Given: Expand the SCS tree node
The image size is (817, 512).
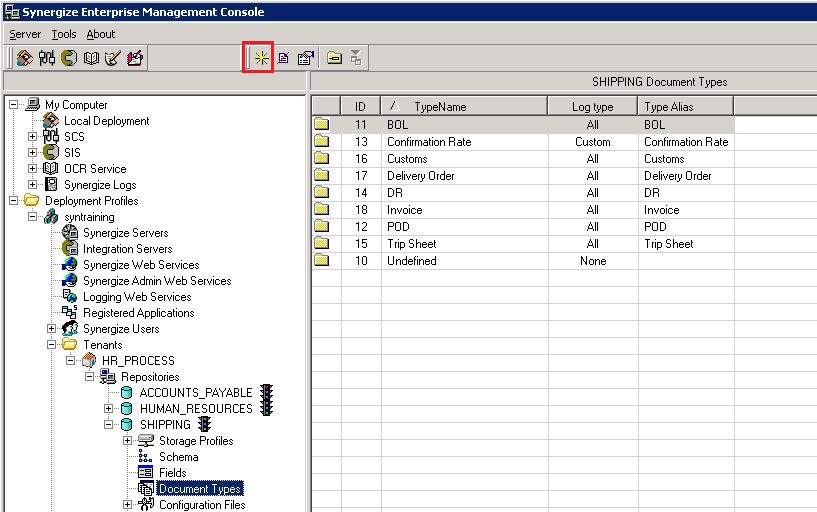Looking at the screenshot, I should click(32, 136).
